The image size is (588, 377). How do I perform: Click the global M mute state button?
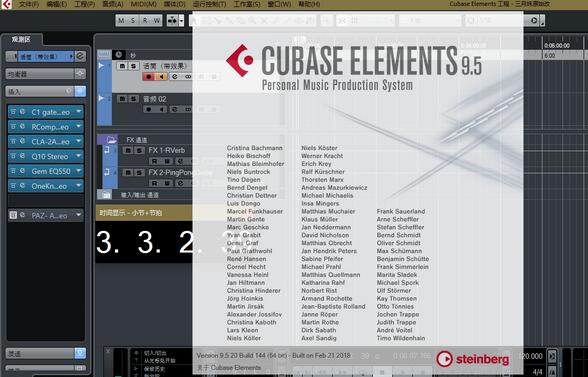click(x=121, y=21)
